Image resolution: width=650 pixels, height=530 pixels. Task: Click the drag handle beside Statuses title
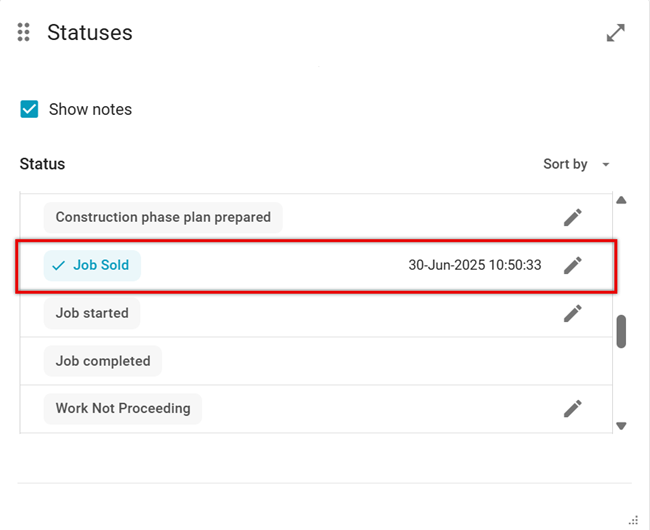click(x=24, y=33)
